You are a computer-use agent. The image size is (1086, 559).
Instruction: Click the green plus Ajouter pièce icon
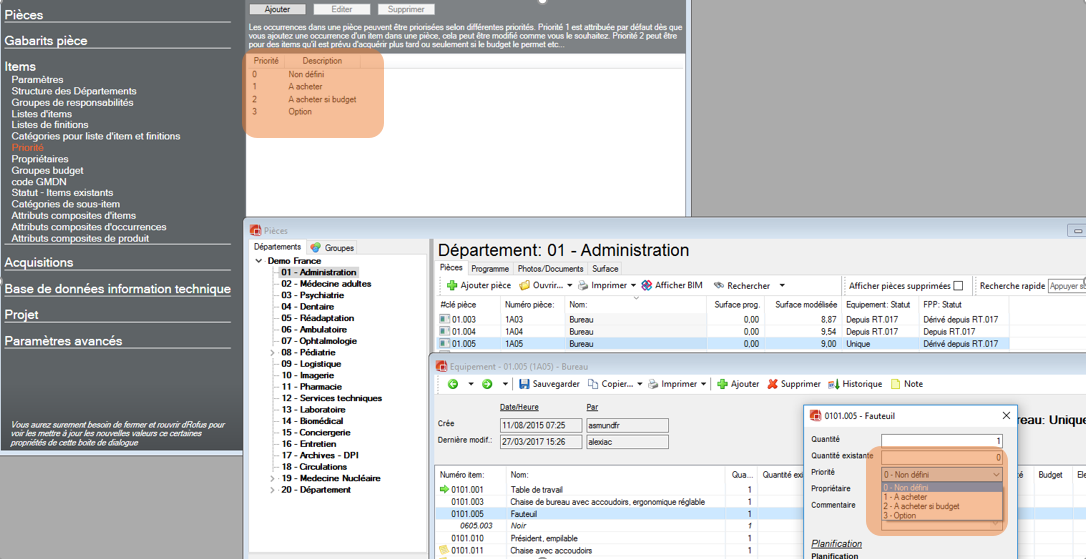click(x=452, y=285)
